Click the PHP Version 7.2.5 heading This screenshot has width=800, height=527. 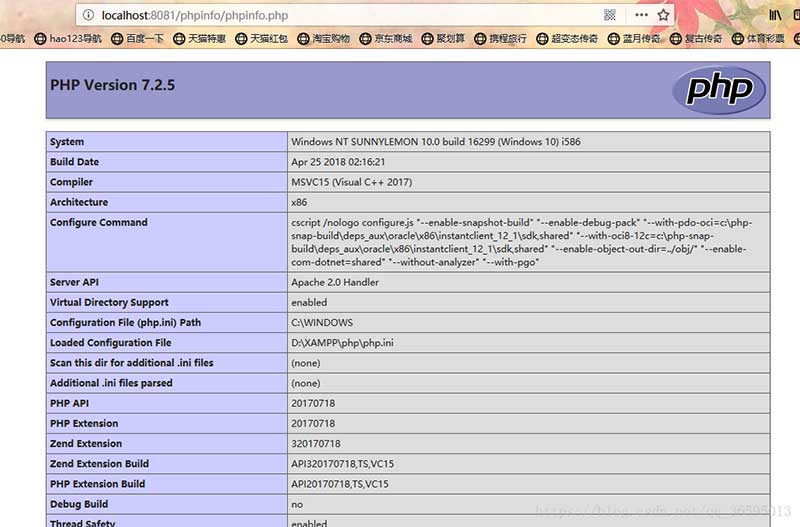[x=112, y=85]
